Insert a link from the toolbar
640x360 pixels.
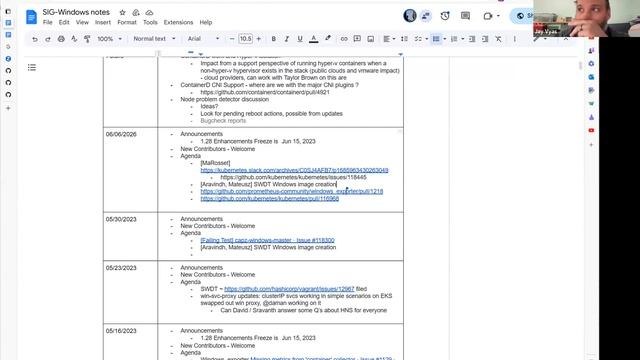344,39
